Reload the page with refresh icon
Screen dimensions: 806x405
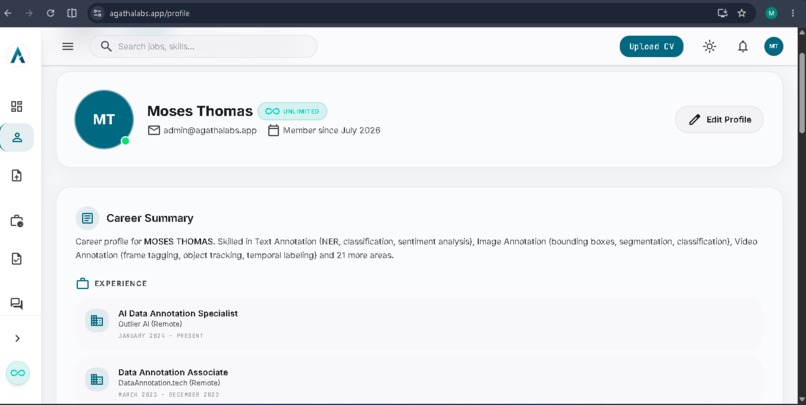(50, 13)
